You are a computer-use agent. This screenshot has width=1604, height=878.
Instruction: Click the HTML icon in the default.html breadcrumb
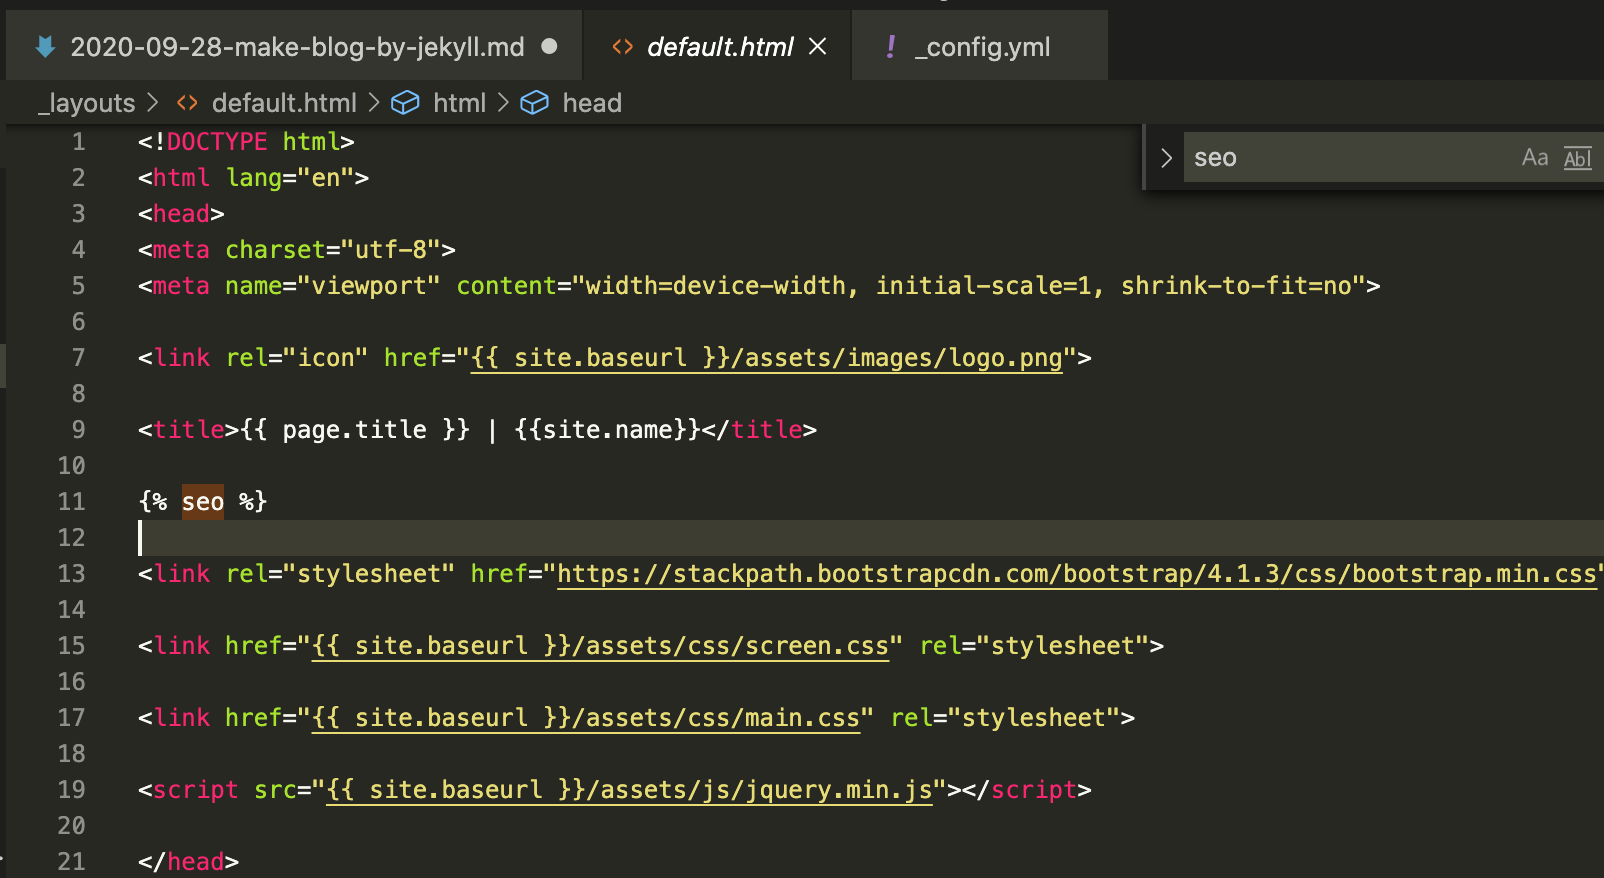pos(187,103)
